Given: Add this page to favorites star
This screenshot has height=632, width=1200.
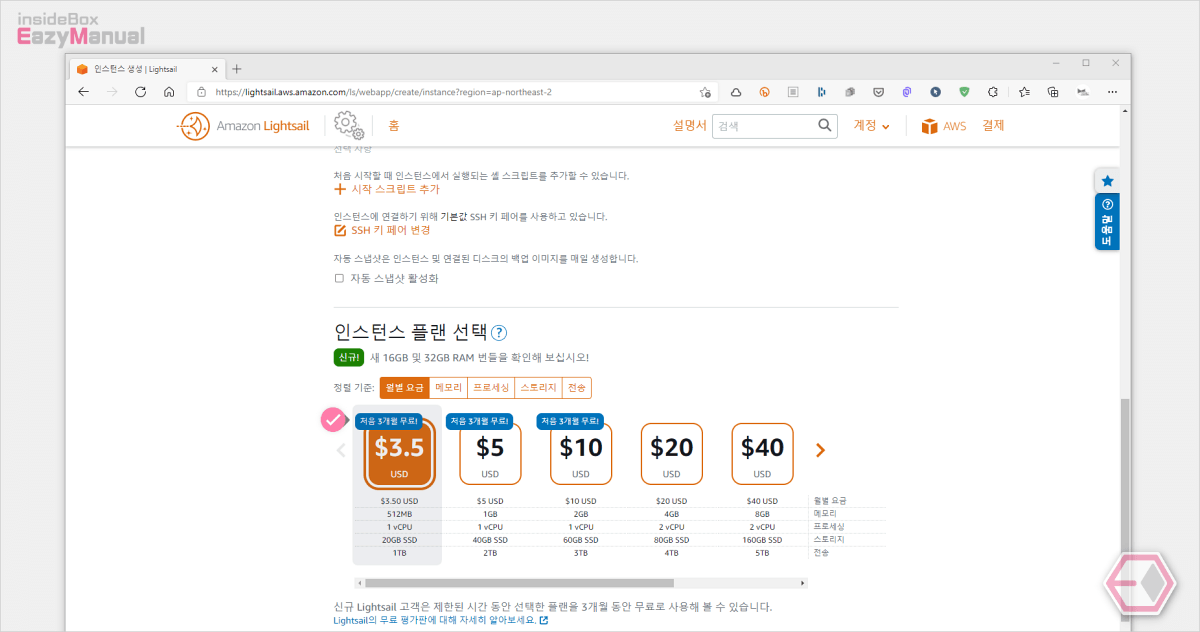Looking at the screenshot, I should coord(706,92).
